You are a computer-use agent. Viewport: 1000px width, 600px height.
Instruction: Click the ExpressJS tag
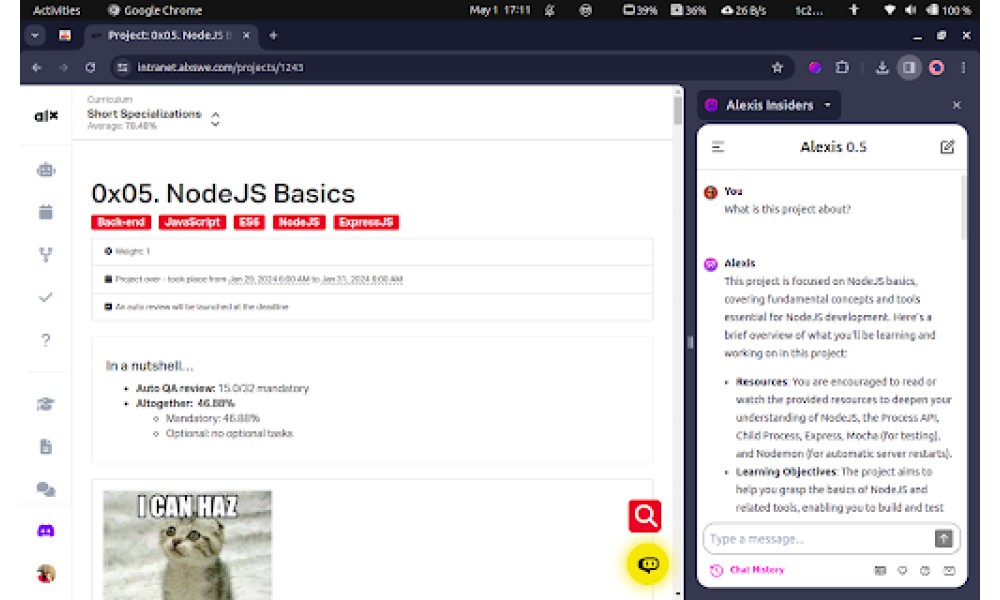[x=366, y=223]
